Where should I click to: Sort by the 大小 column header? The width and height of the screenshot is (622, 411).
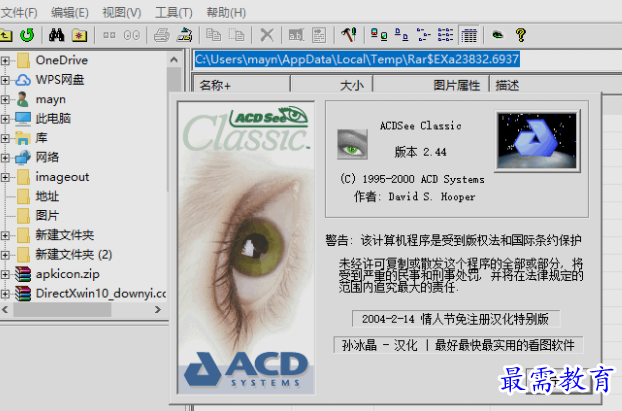[x=332, y=85]
